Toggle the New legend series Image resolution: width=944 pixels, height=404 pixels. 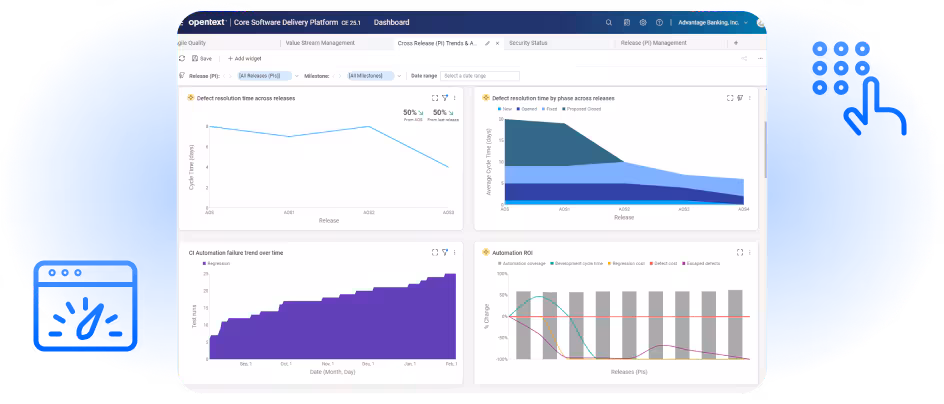(x=505, y=109)
